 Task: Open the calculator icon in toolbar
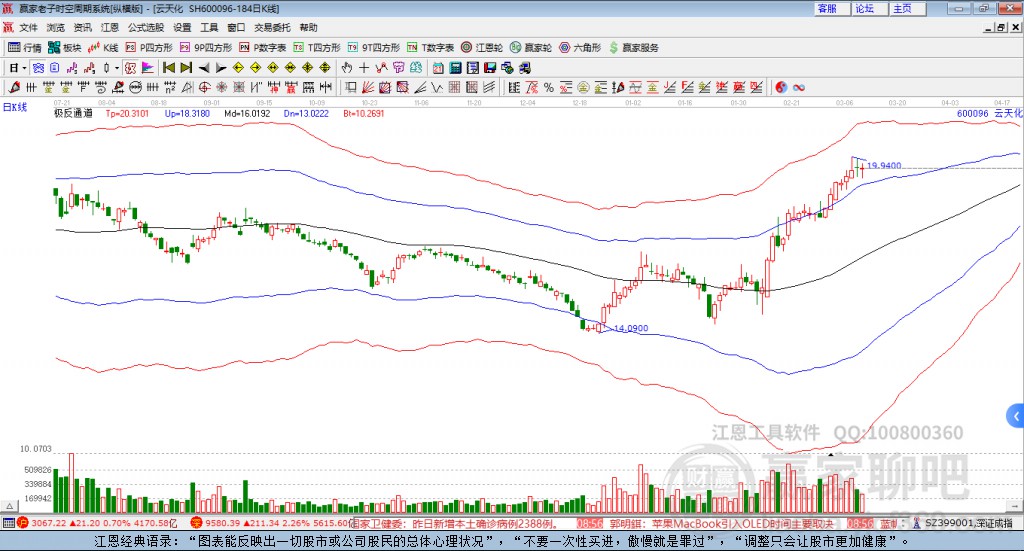coord(456,68)
